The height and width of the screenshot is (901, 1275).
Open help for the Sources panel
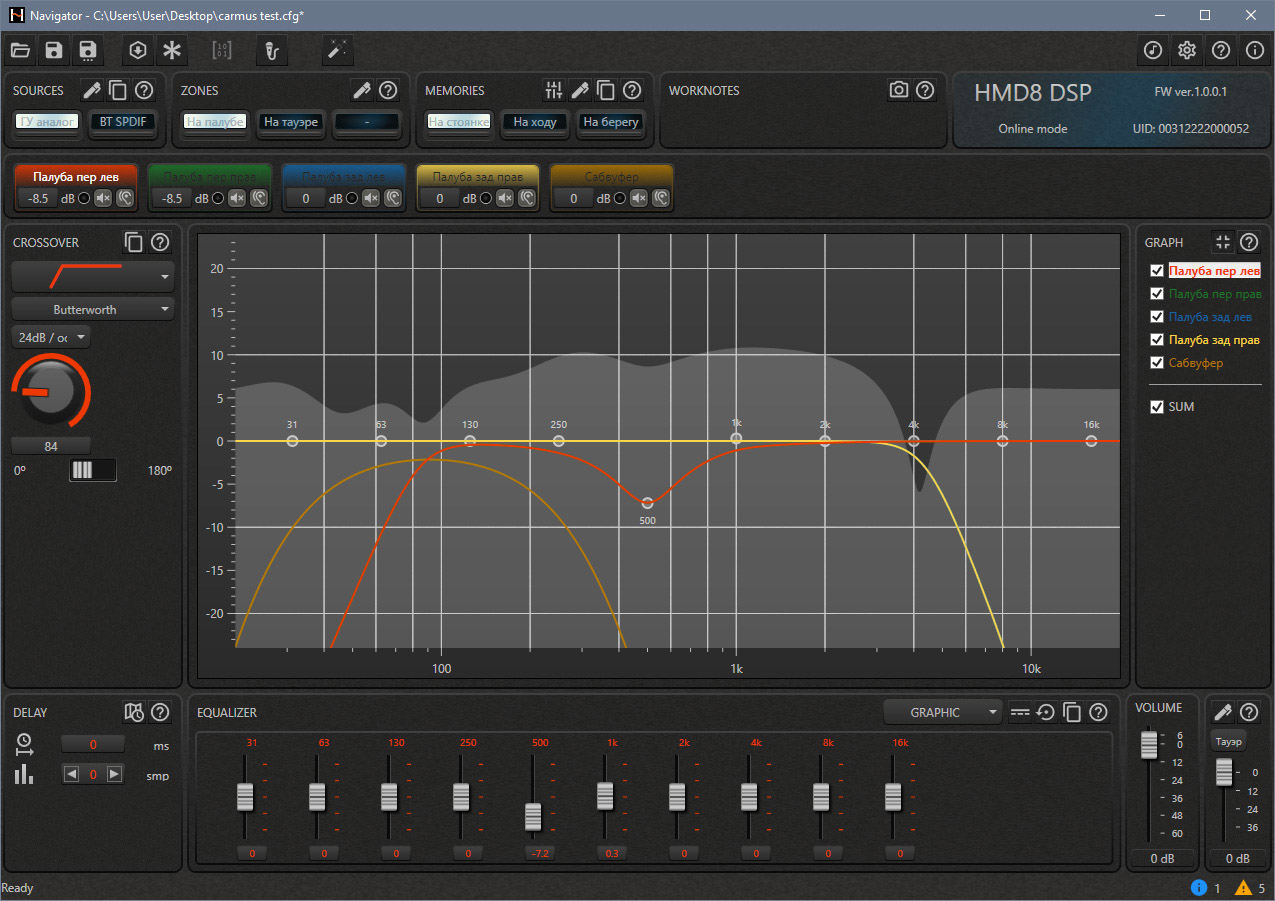point(144,90)
